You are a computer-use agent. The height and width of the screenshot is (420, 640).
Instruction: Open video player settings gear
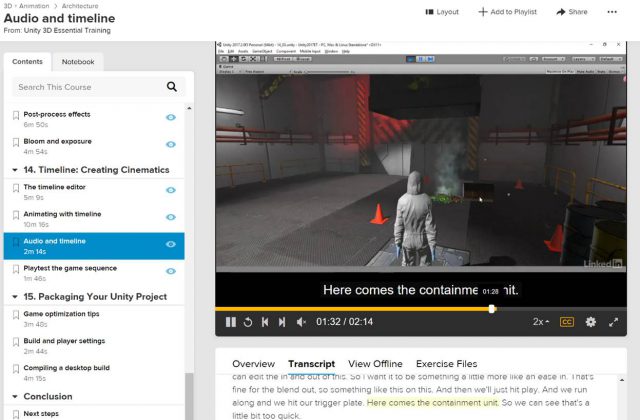[590, 322]
